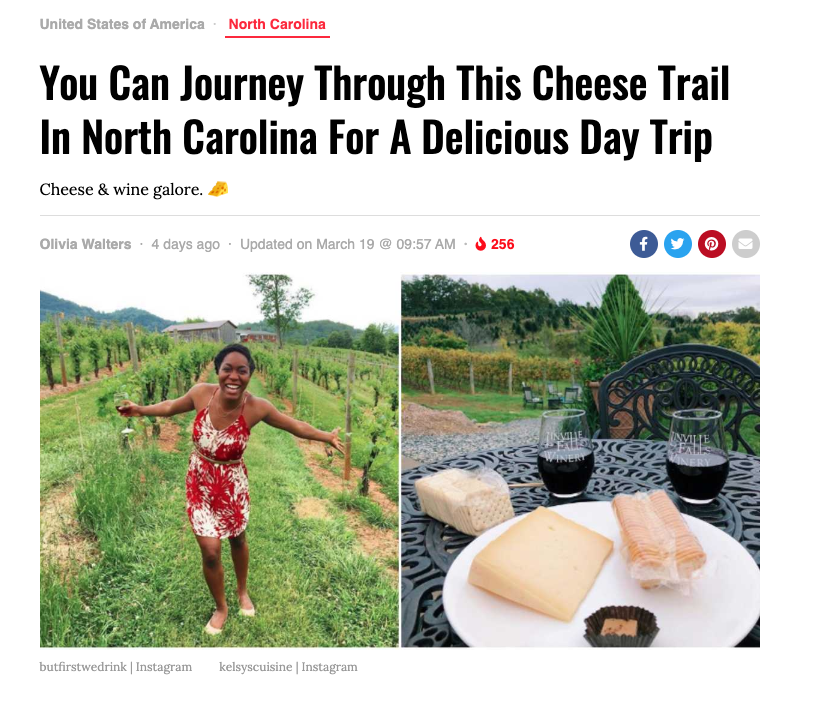Share article on Facebook
The image size is (816, 706).
coord(643,244)
